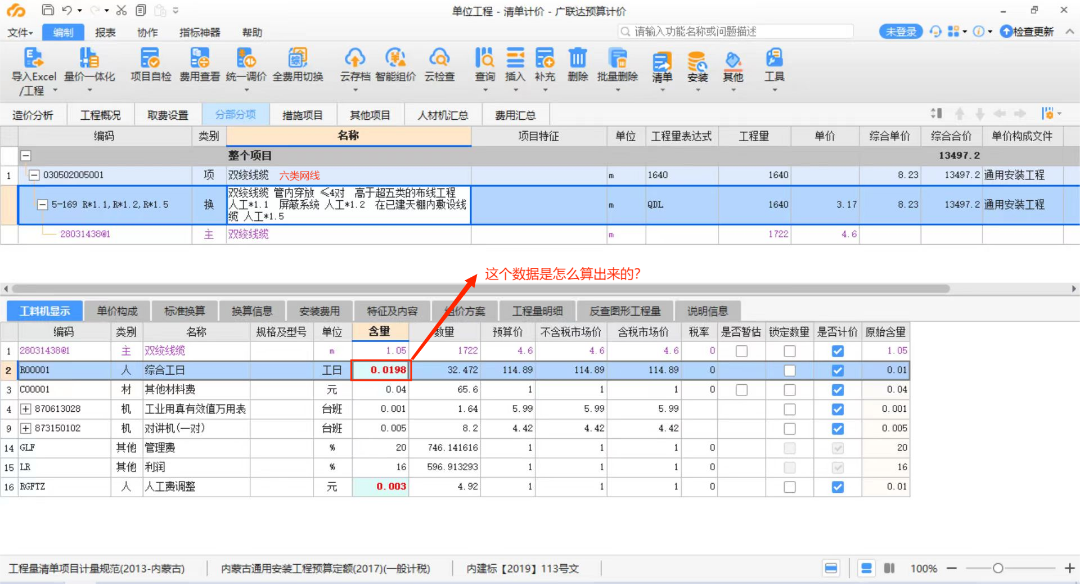Collapse the 整个项目 root node

point(25,156)
